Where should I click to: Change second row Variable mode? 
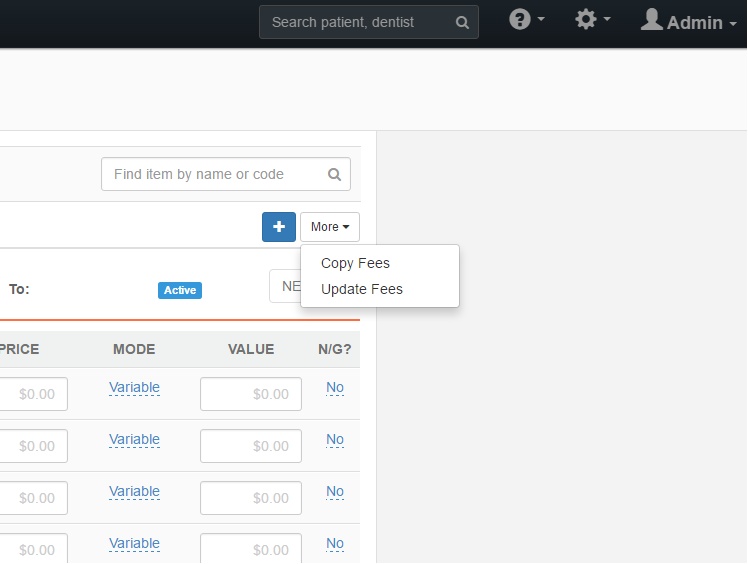(134, 439)
